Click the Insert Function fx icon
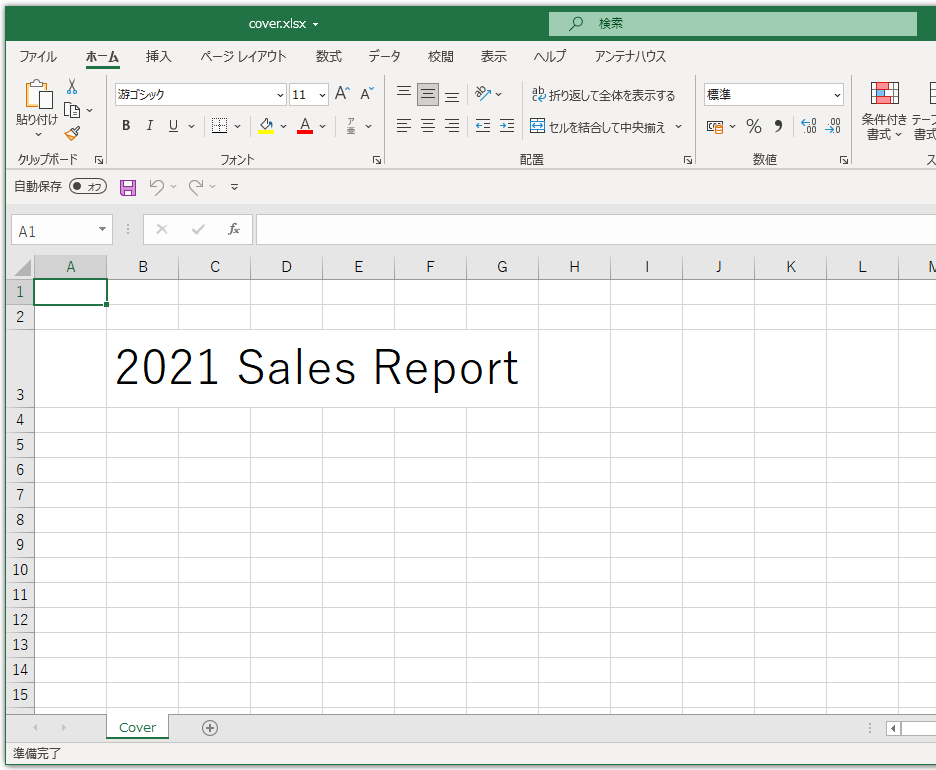The image size is (936, 770). [234, 229]
